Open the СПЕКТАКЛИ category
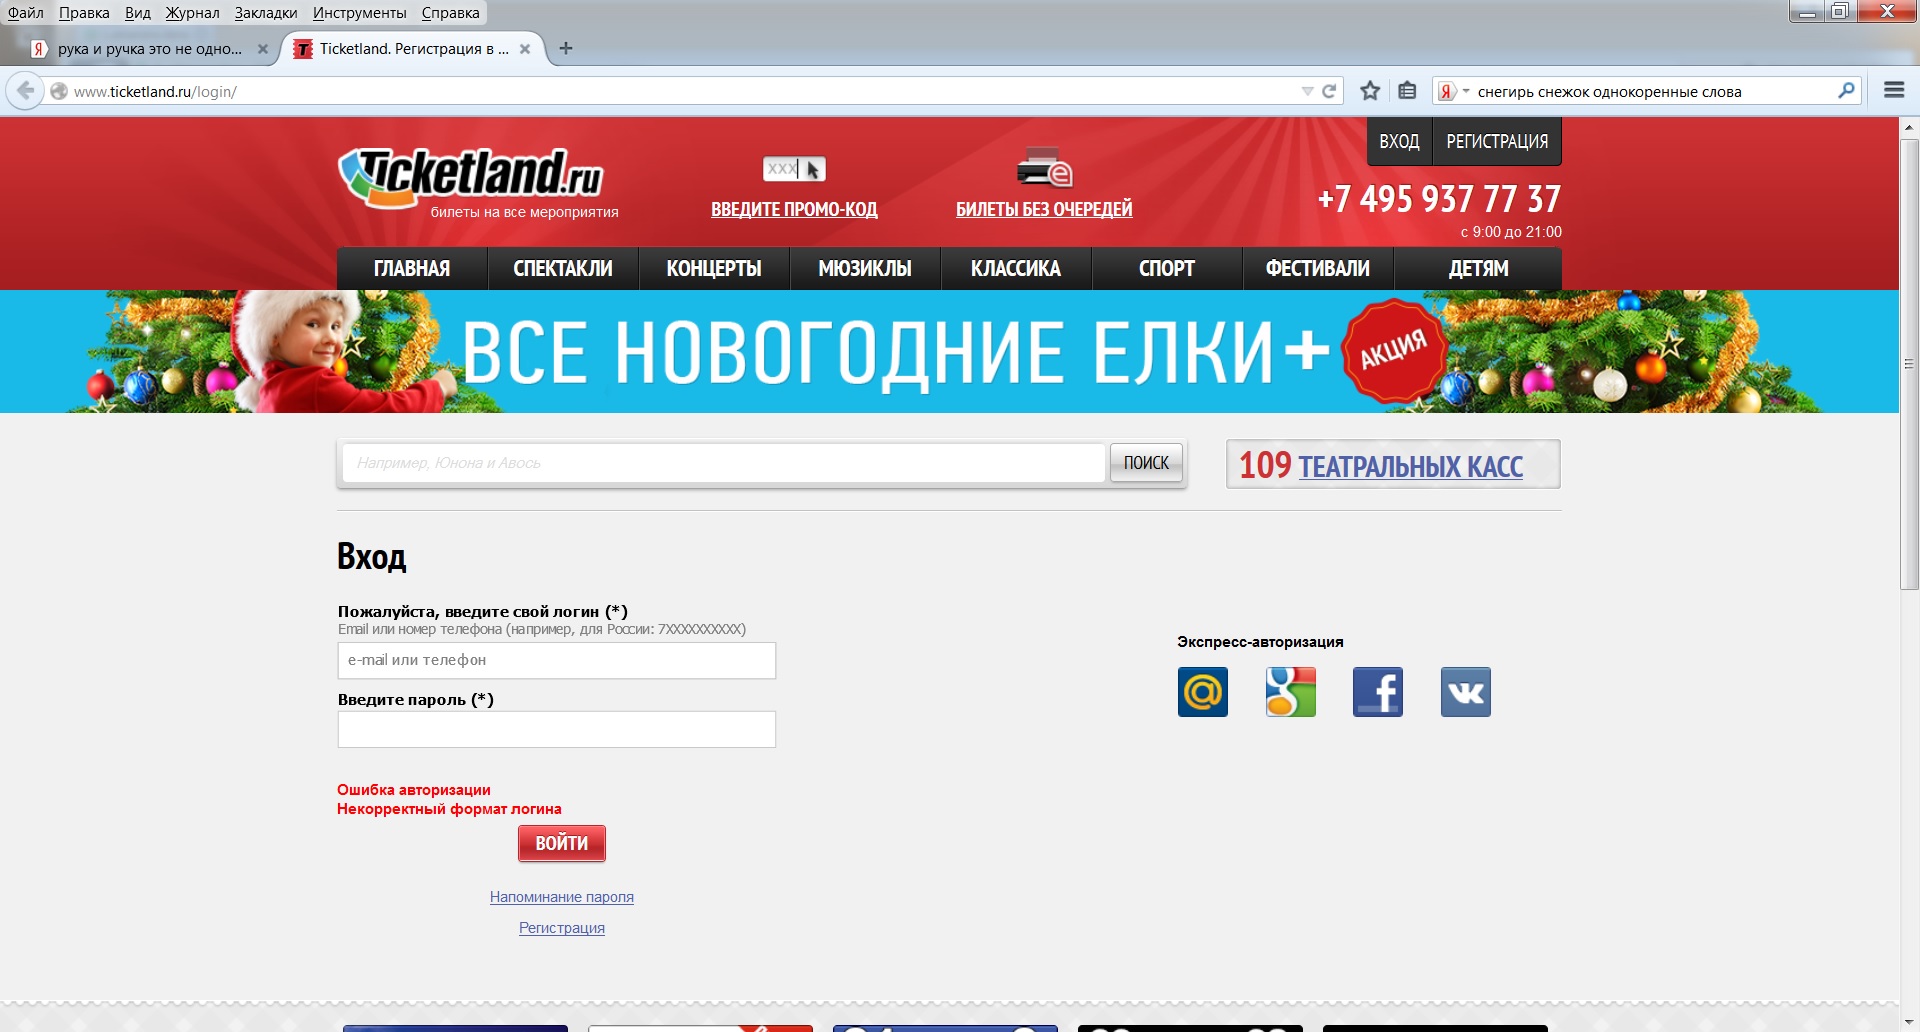Viewport: 1920px width, 1032px height. click(563, 268)
